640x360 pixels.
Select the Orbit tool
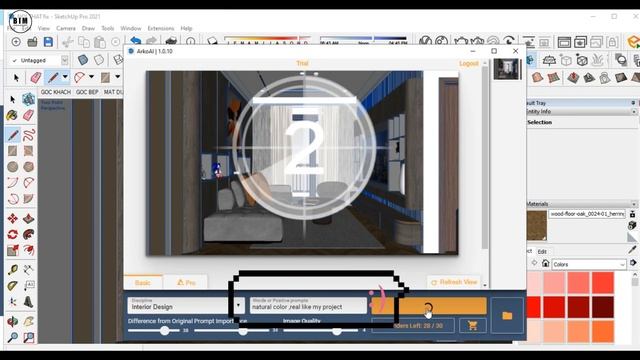[13, 321]
